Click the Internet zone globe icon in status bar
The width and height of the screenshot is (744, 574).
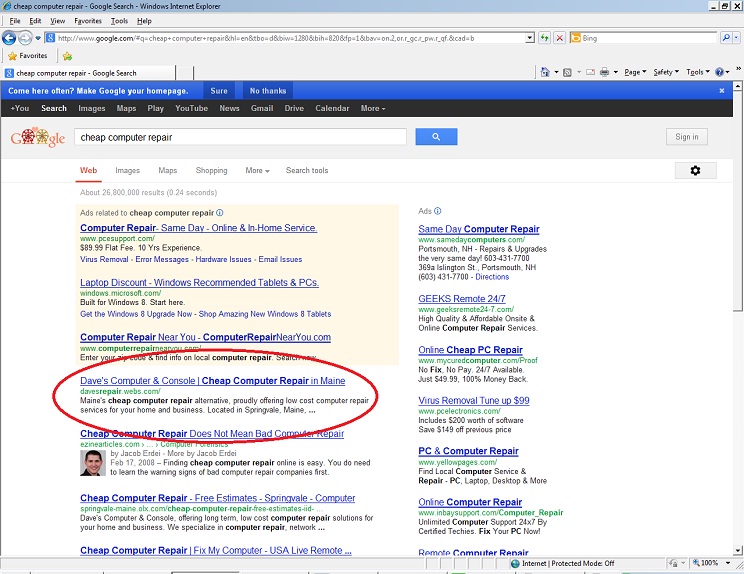tap(515, 564)
